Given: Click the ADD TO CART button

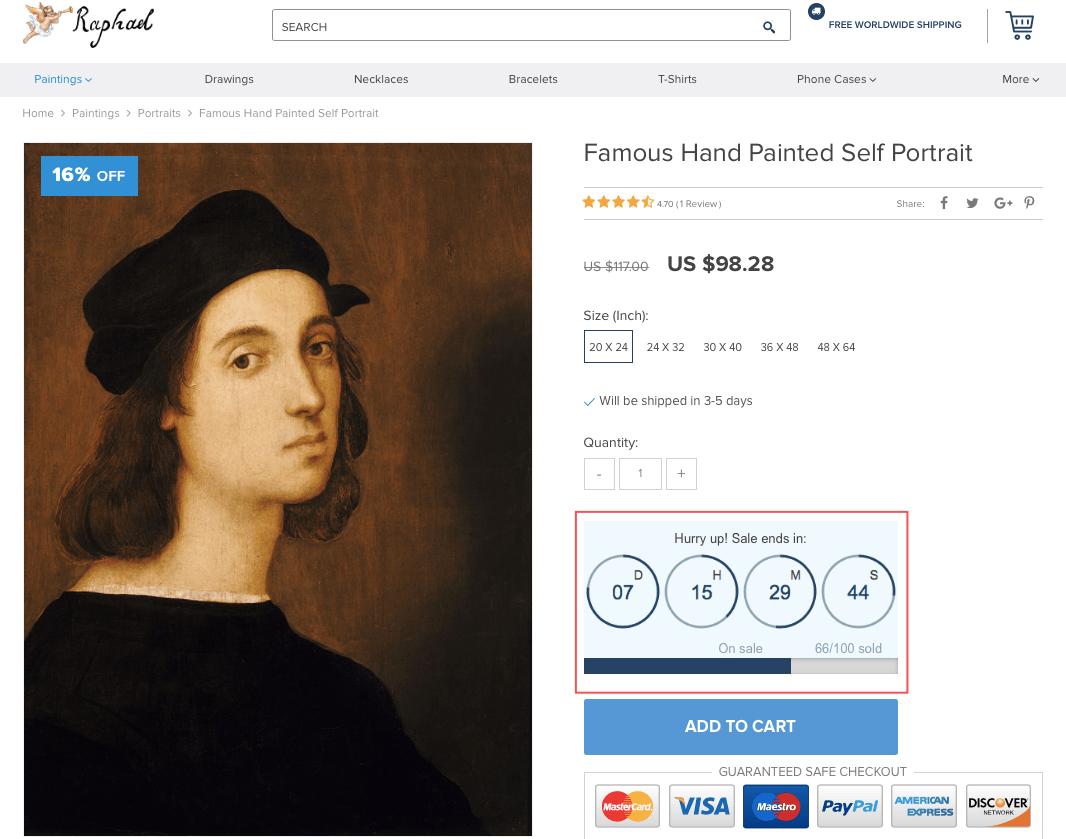Looking at the screenshot, I should pos(740,726).
